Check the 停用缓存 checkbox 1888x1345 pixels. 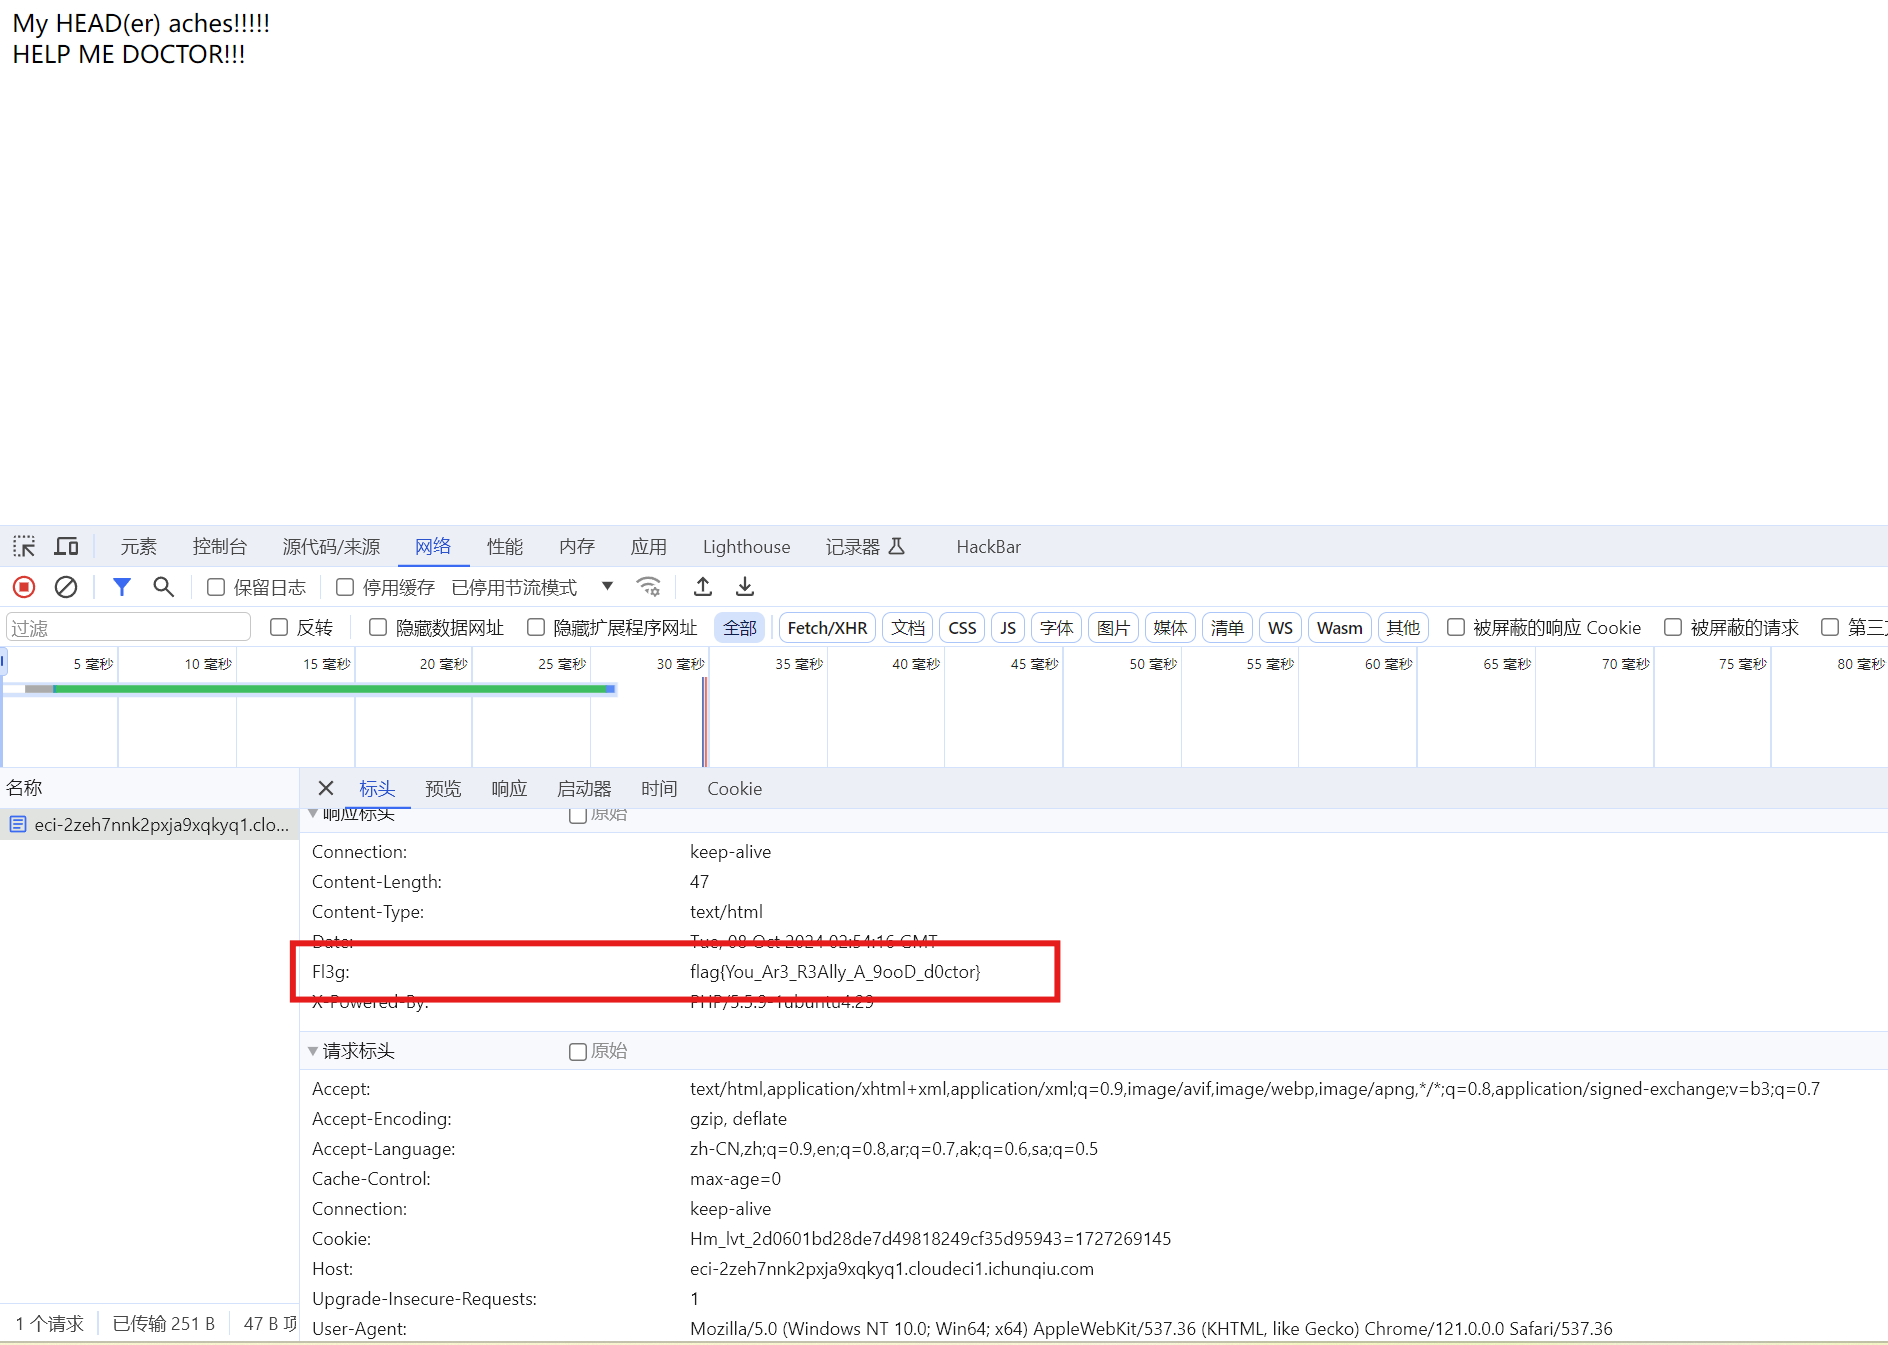(x=345, y=587)
